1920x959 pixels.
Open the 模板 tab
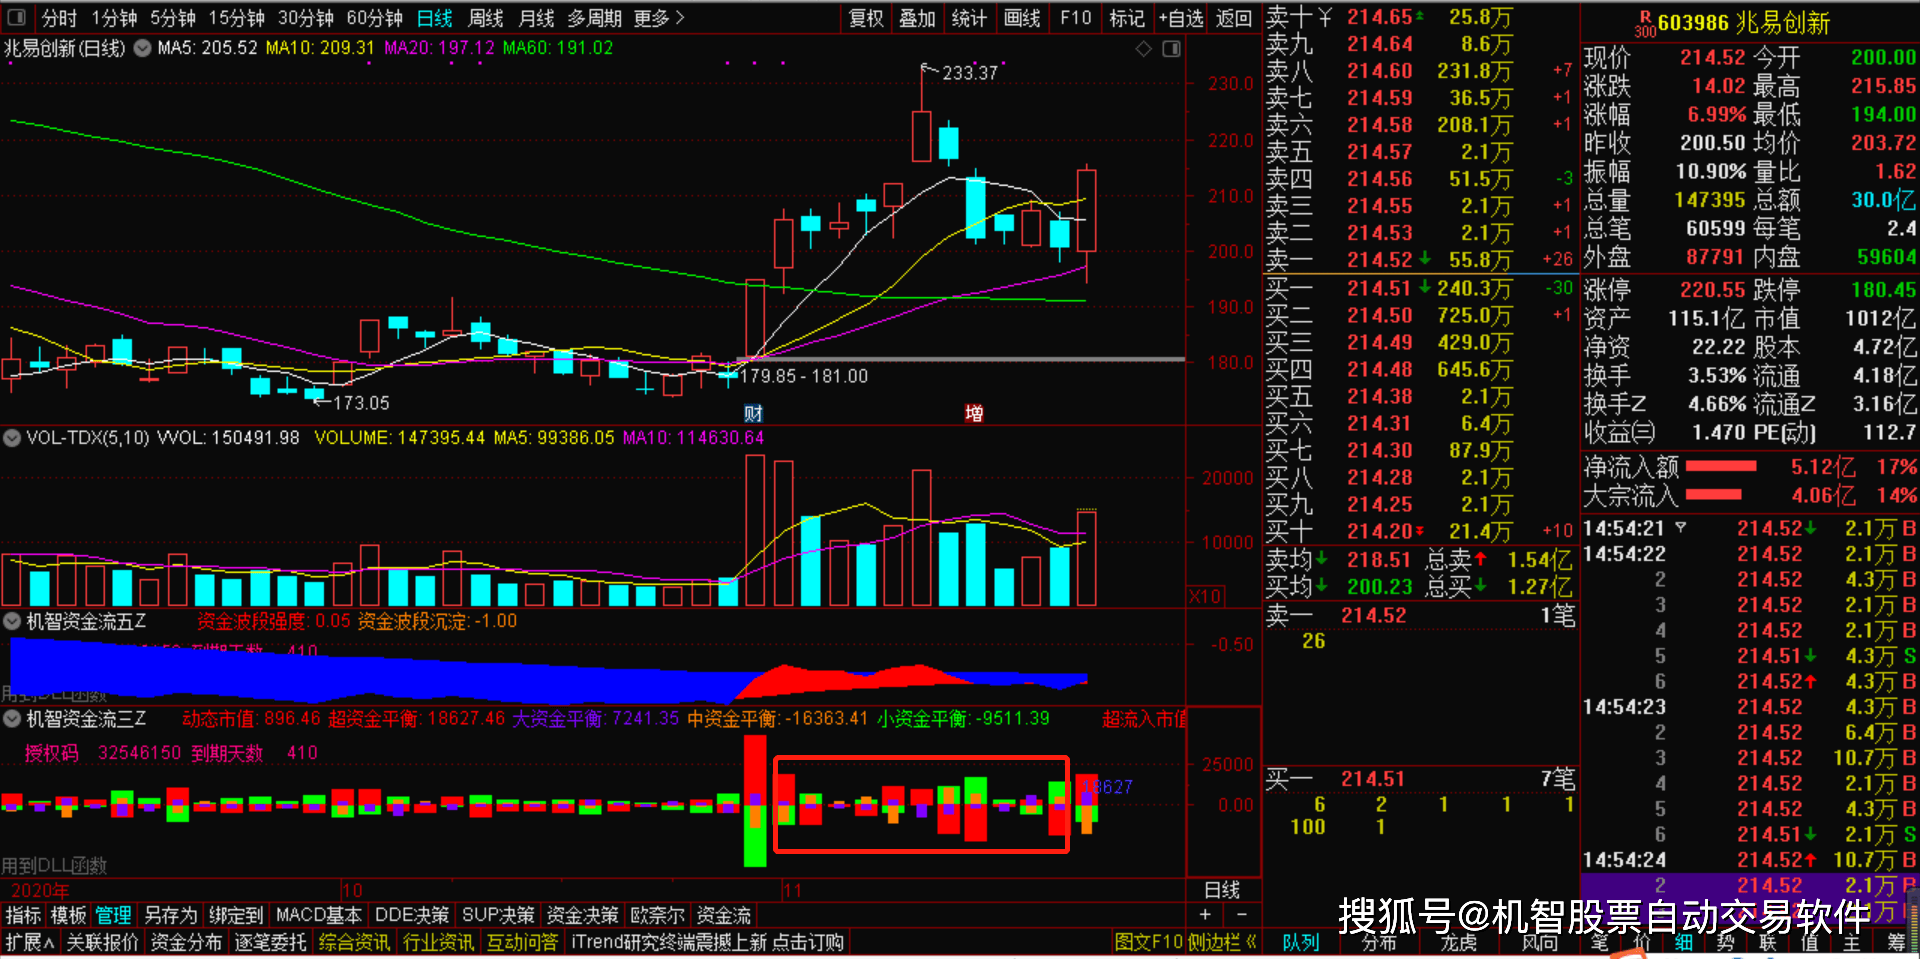pos(68,915)
